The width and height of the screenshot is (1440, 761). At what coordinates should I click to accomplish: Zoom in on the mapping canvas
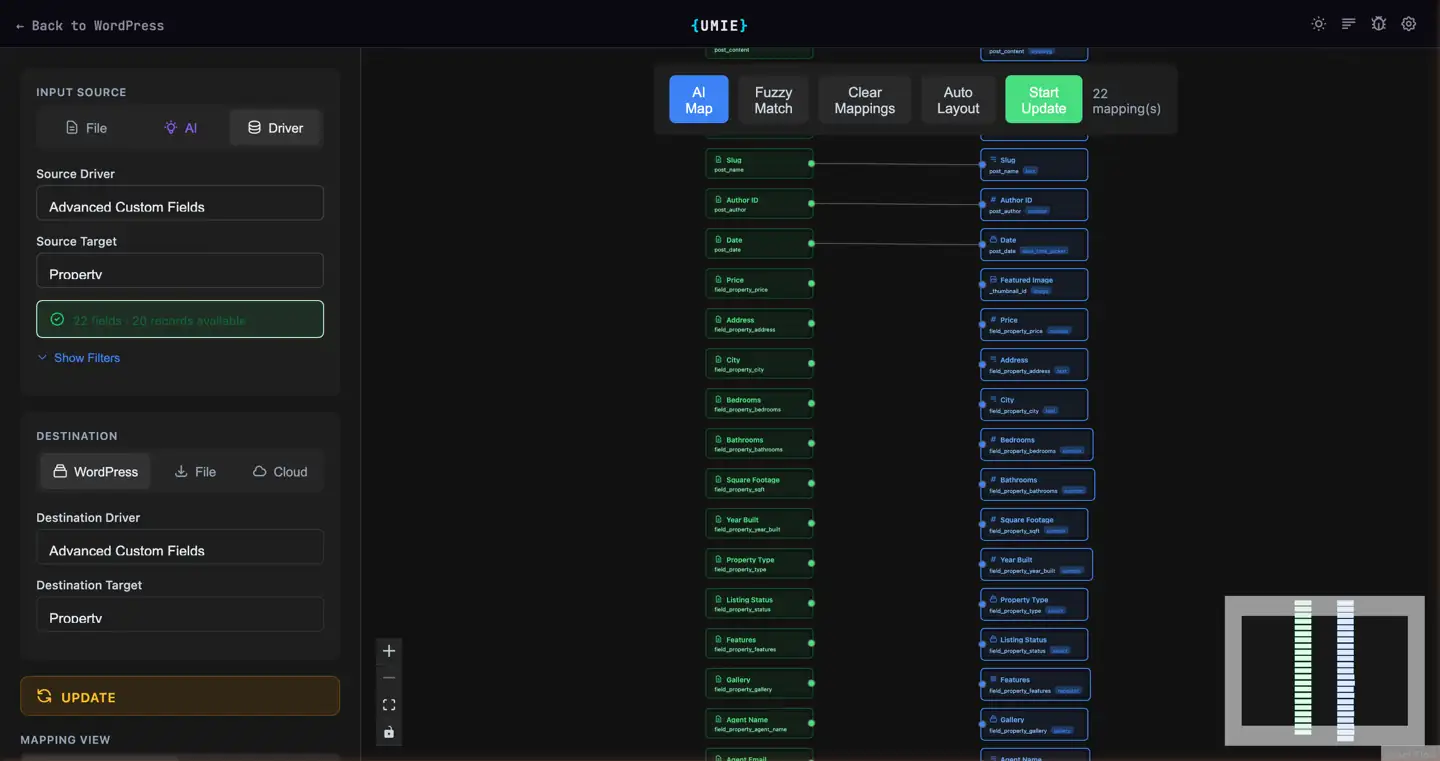[x=389, y=651]
